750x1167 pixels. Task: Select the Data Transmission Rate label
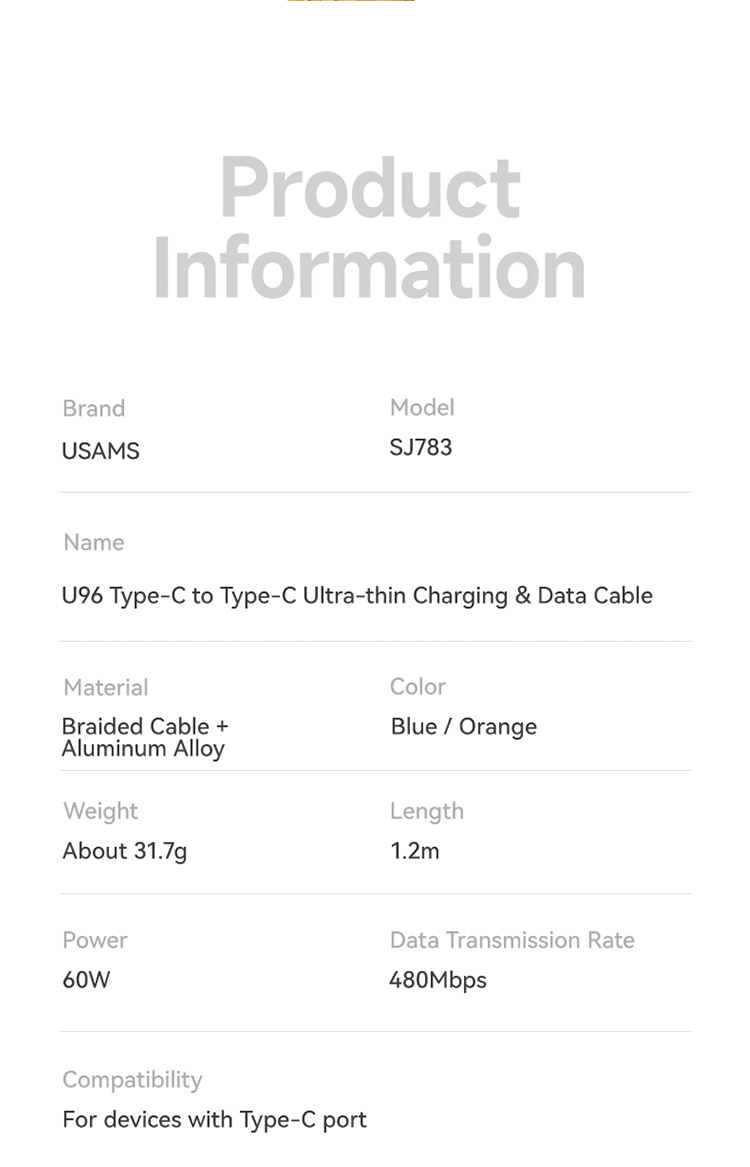(512, 940)
